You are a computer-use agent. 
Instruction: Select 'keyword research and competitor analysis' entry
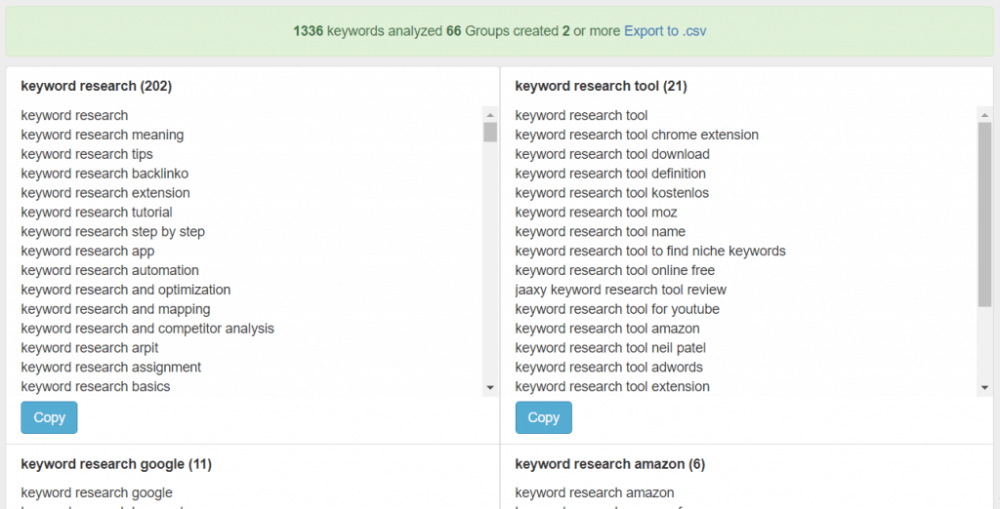pos(147,329)
